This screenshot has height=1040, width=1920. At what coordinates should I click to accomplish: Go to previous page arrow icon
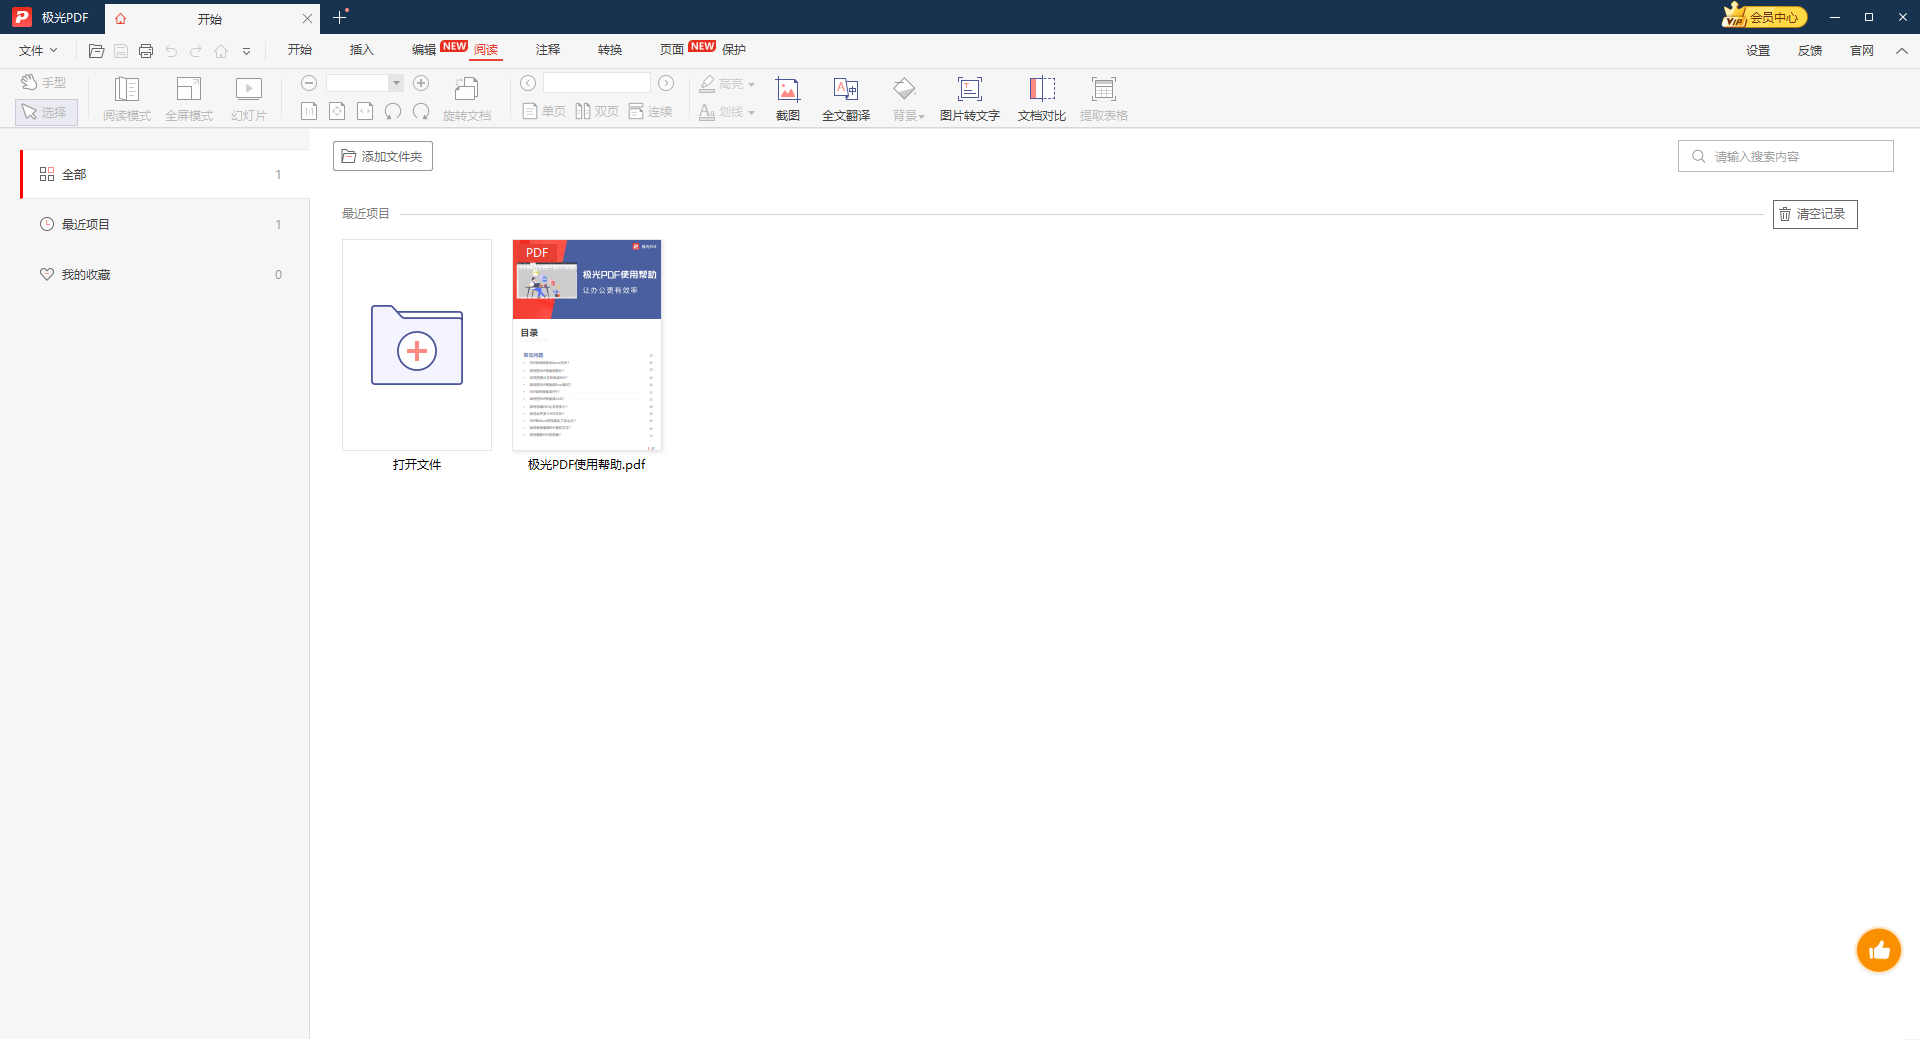coord(528,83)
